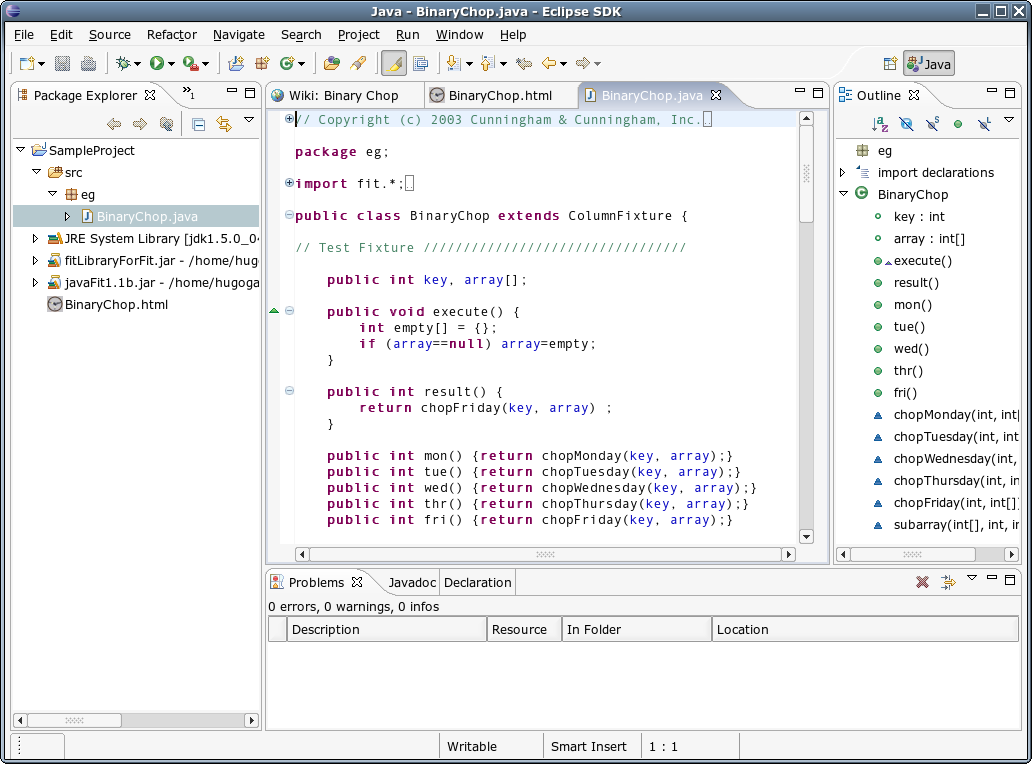Click the New Java Class icon

point(288,64)
